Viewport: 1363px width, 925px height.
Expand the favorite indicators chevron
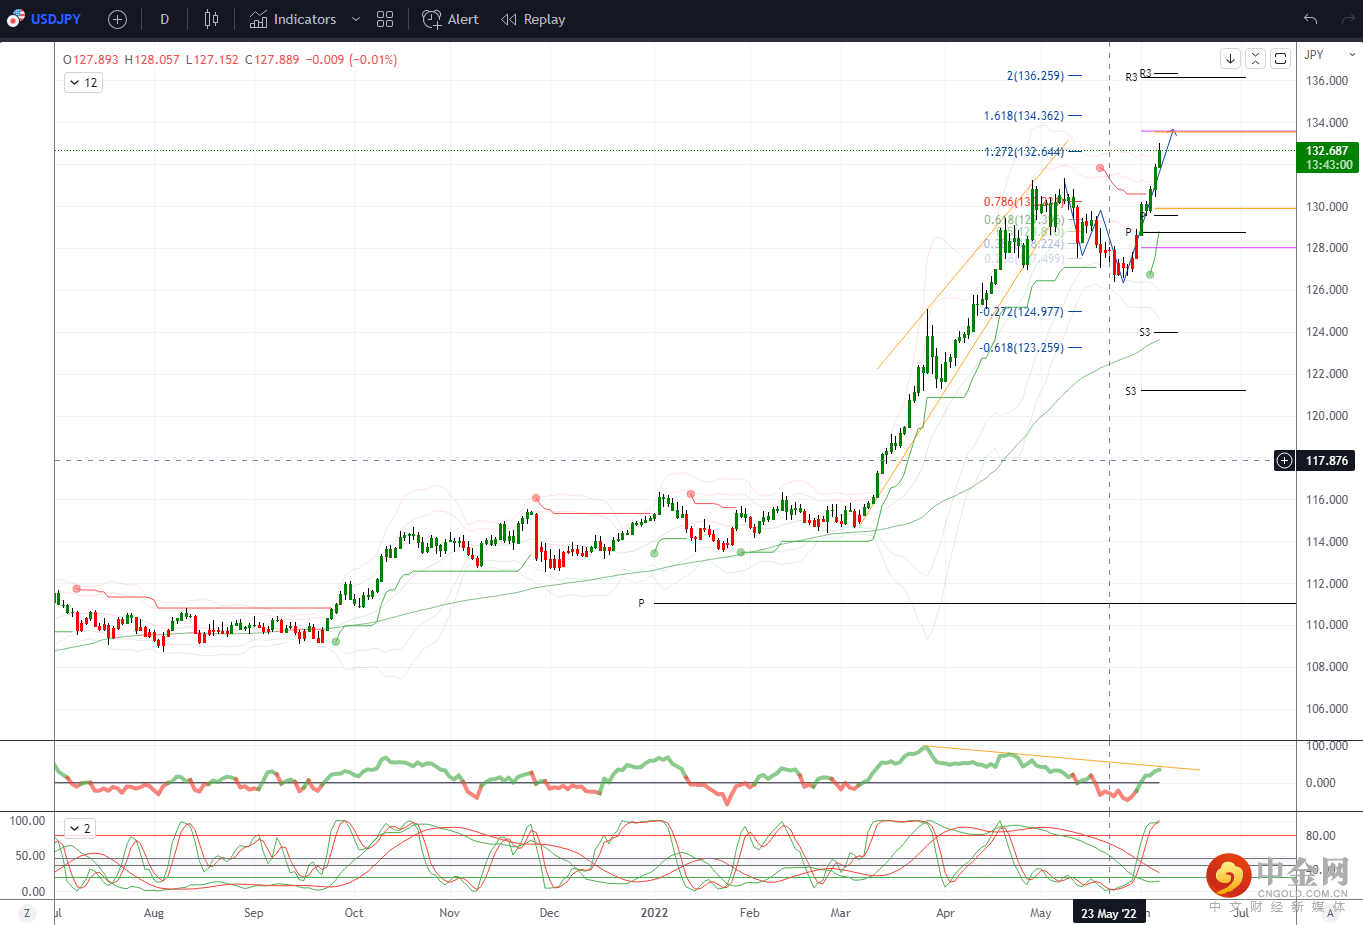(356, 19)
